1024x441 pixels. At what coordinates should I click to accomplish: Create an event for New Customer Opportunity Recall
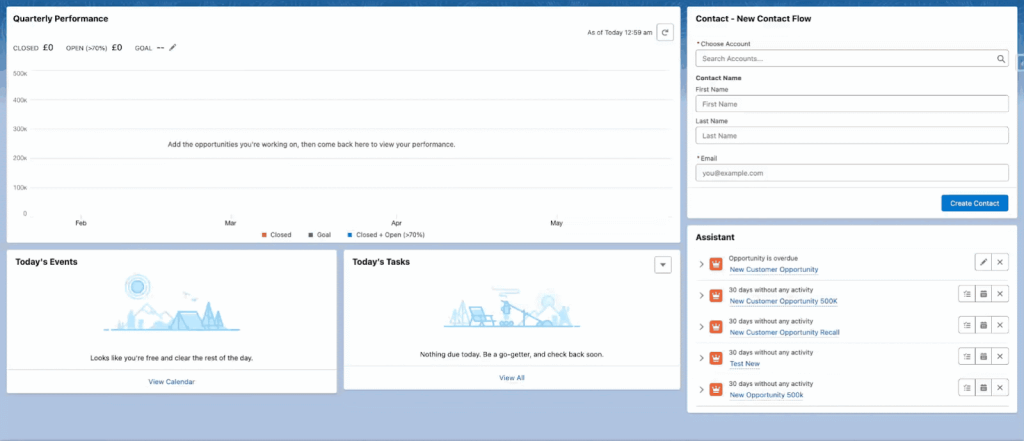[983, 325]
